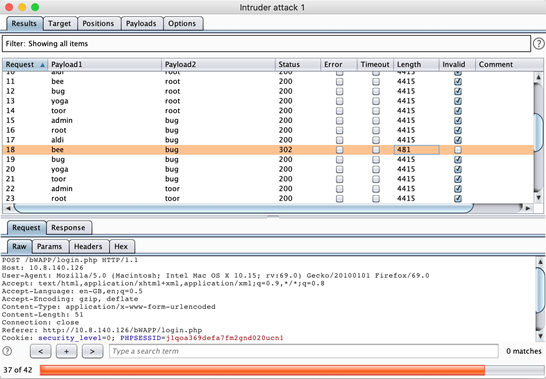Toggle the Error checkbox for request 22
Viewport: 546px width, 379px height.
340,189
